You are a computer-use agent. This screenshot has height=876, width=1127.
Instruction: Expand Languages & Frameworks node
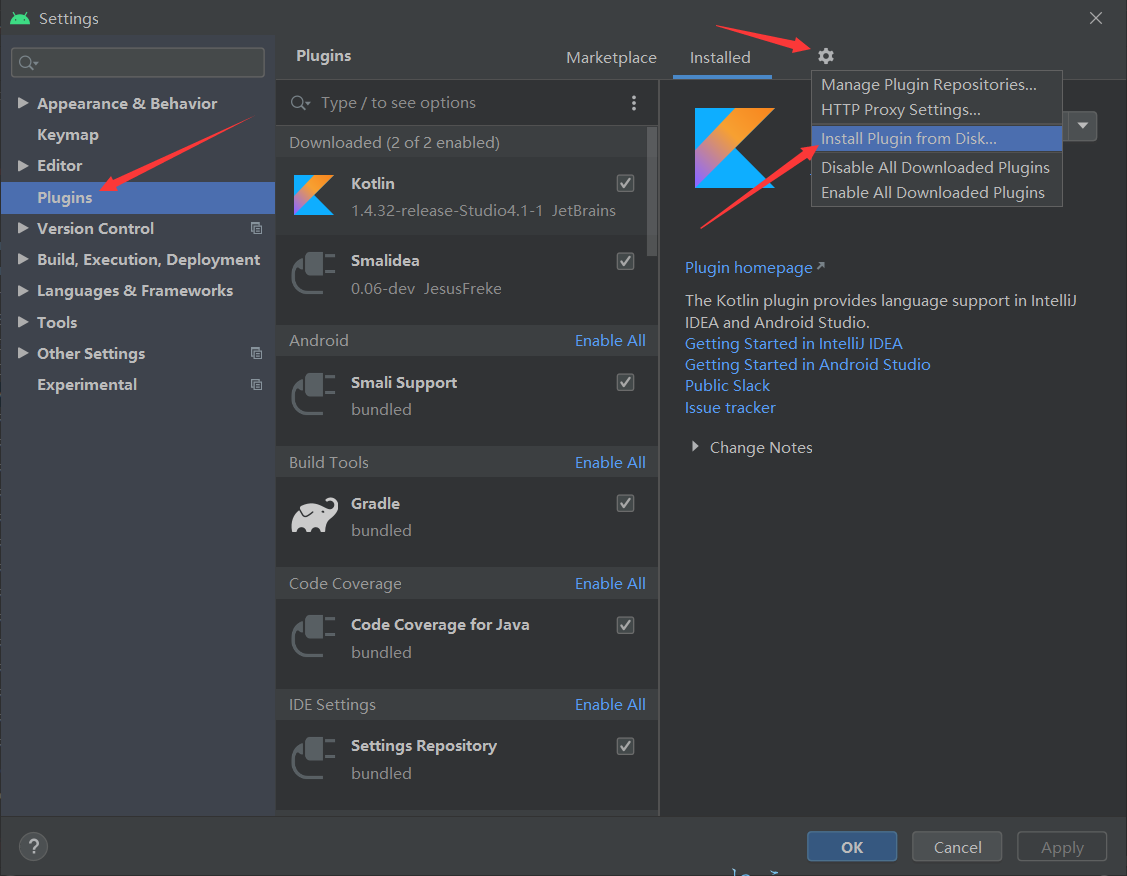[23, 290]
